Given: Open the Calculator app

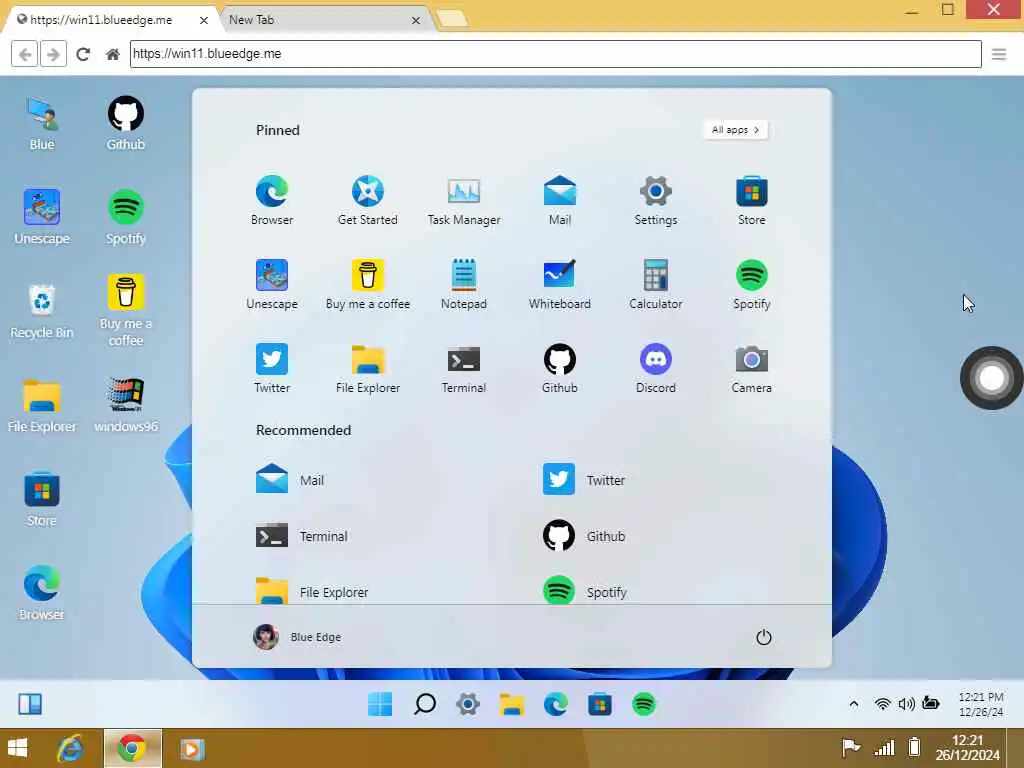Looking at the screenshot, I should [x=656, y=284].
